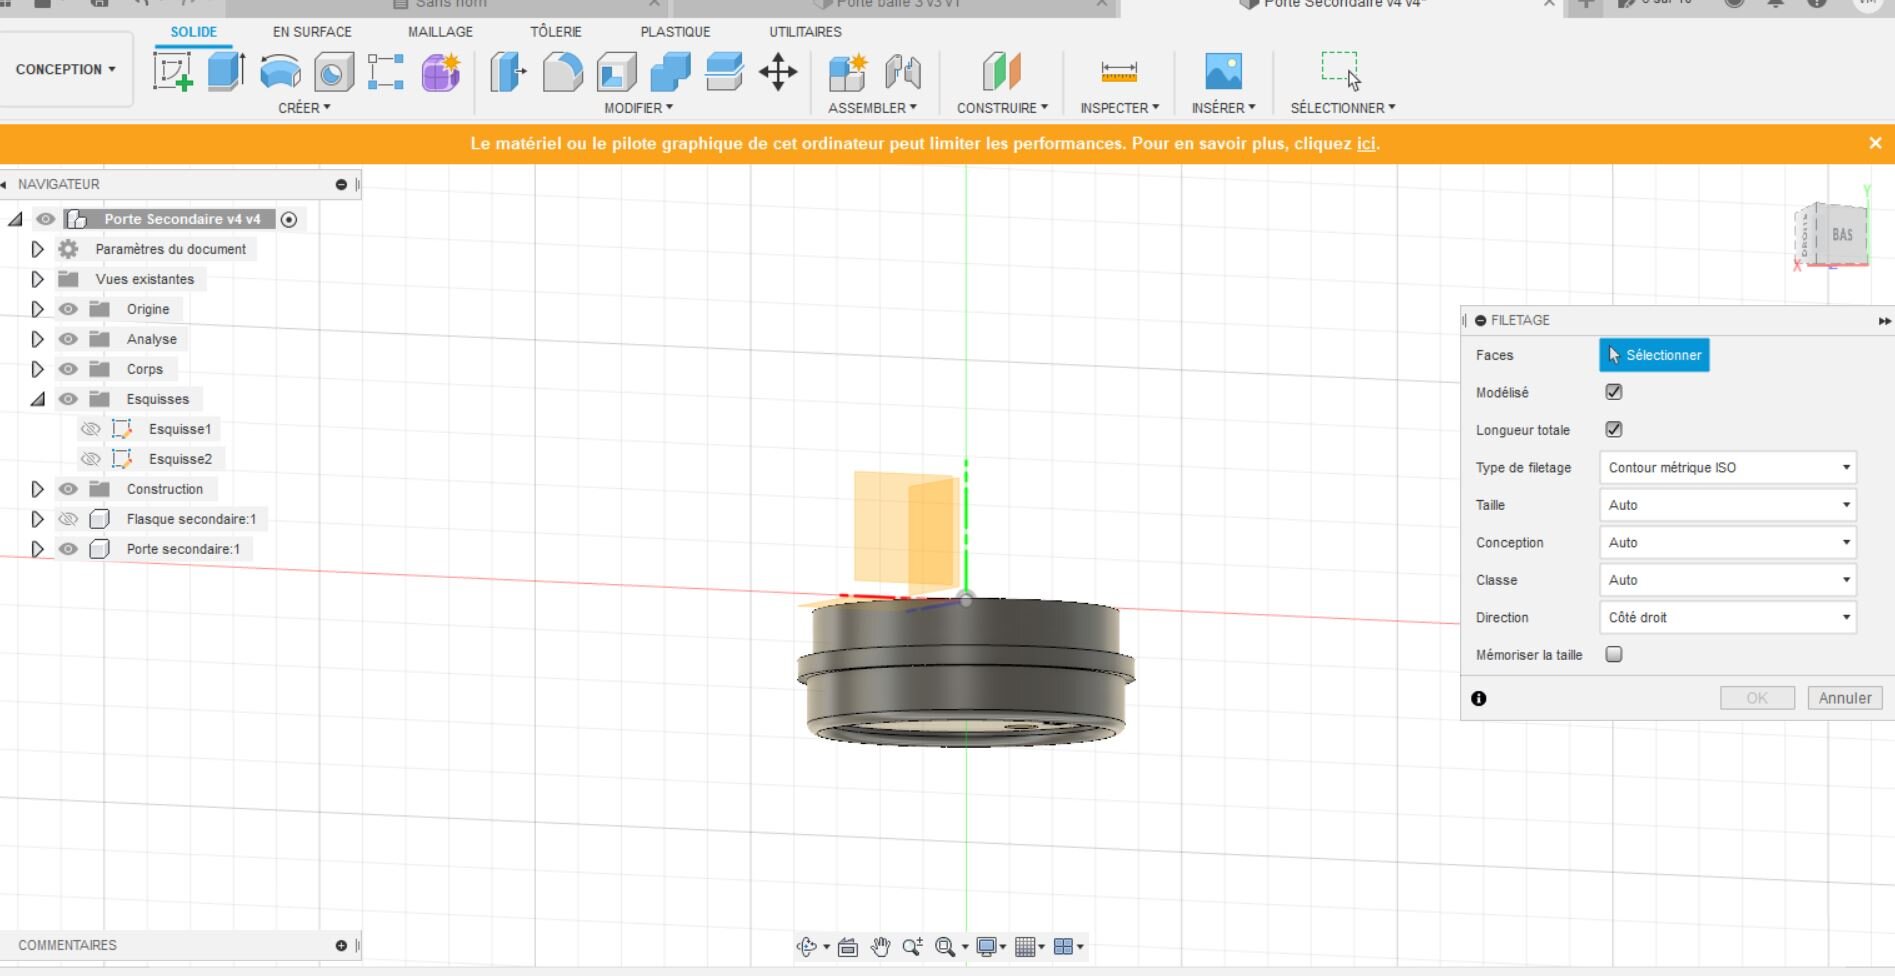
Task: Select the Pan hand tool
Action: tap(880, 947)
